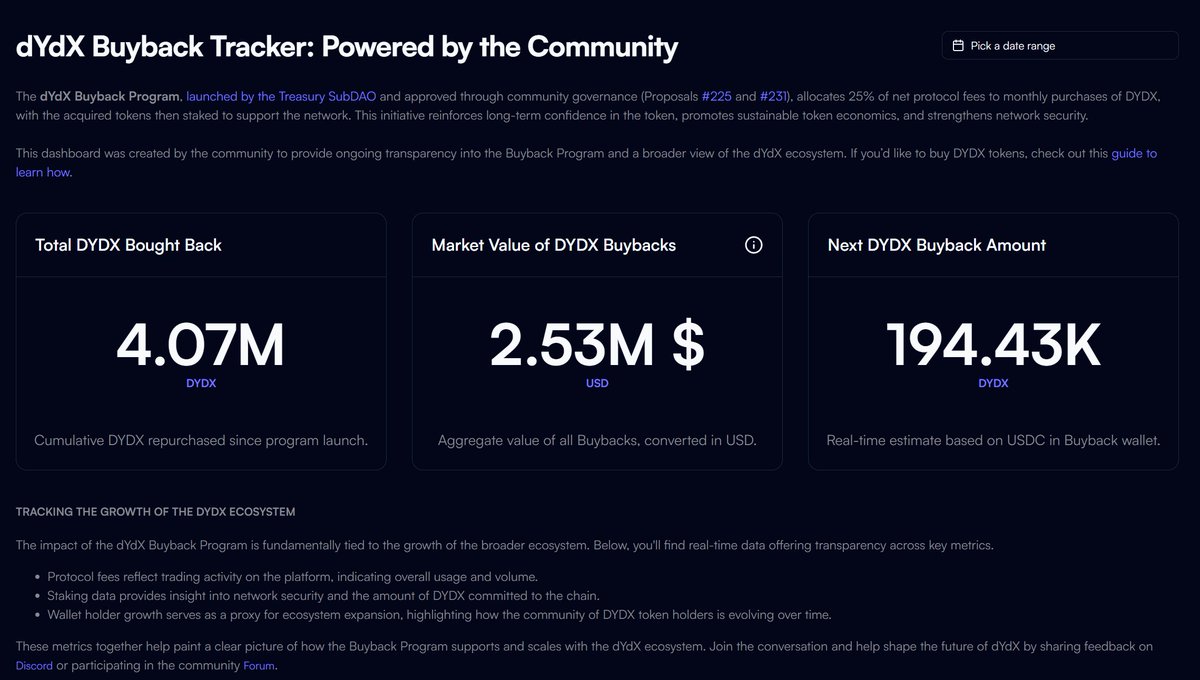
Task: Click 'Aggregate value of all Buybacks' description
Action: pos(597,440)
